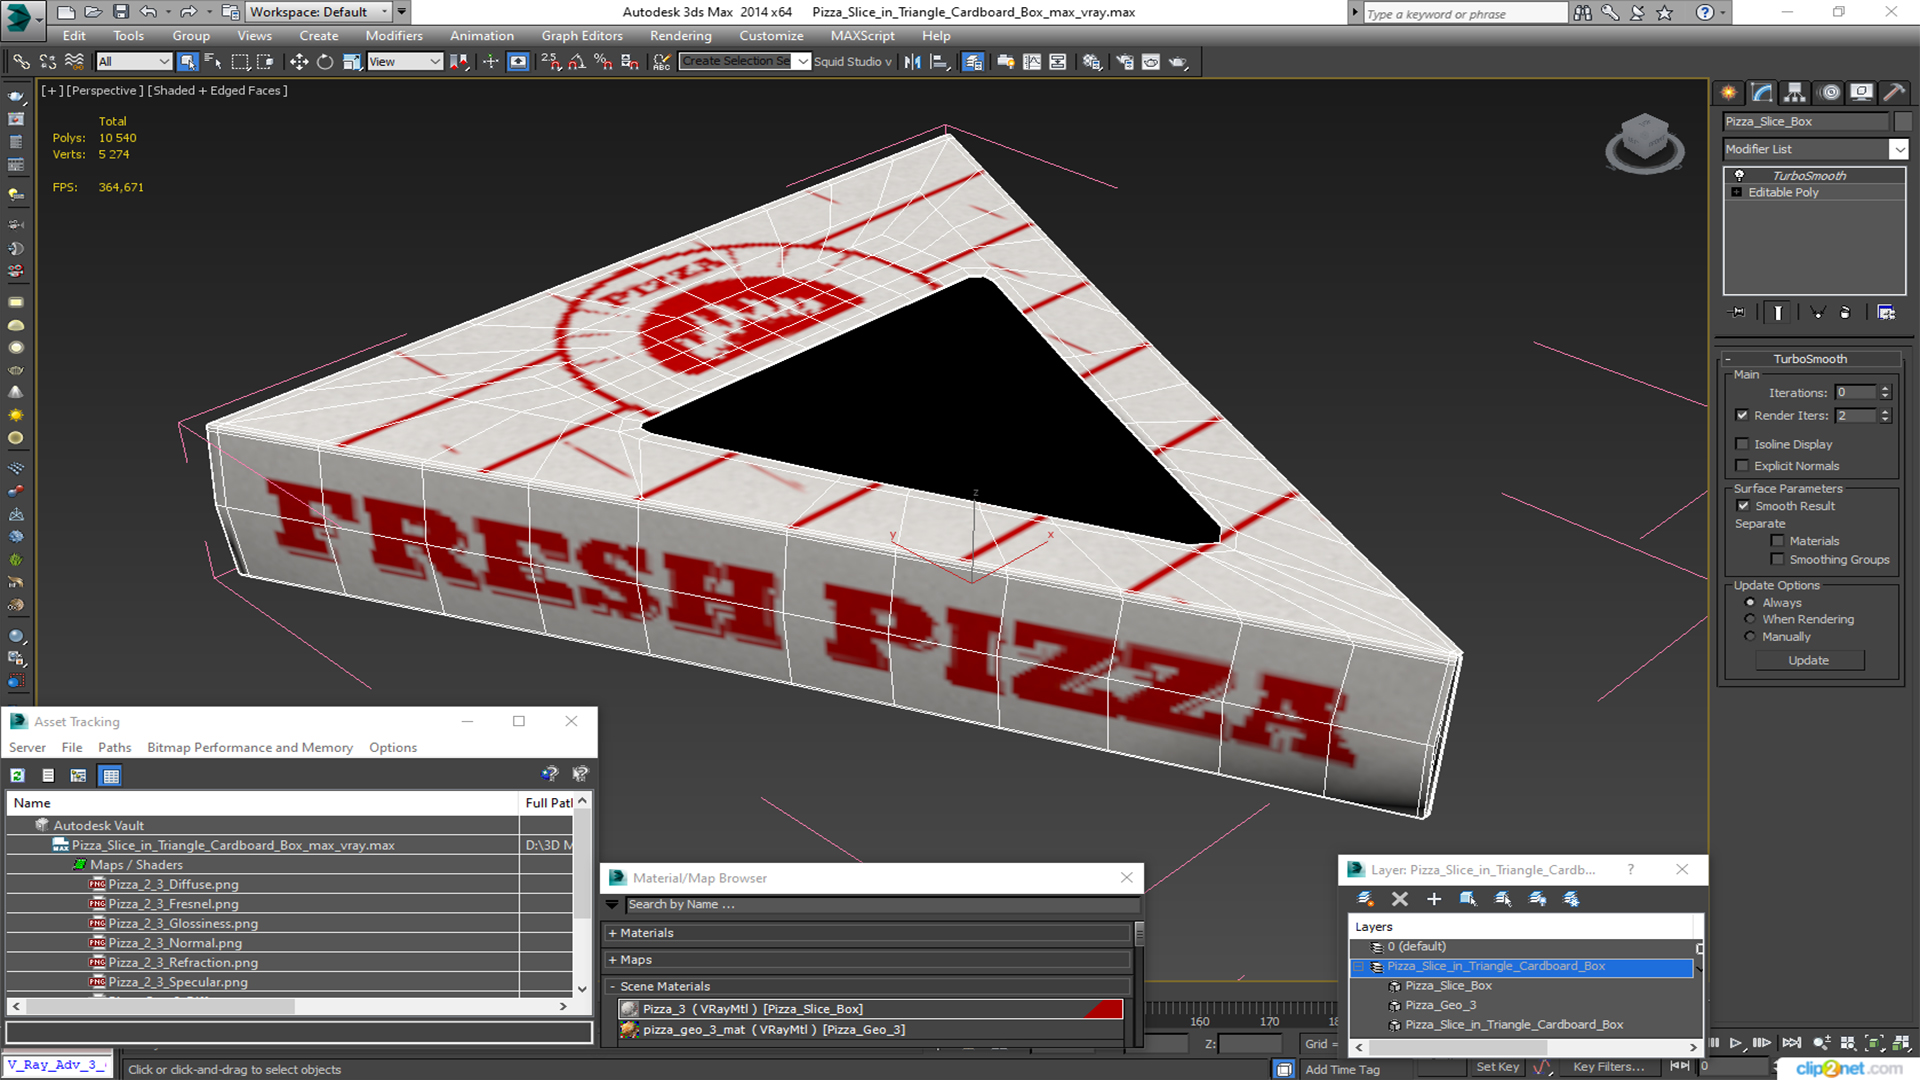Click Make Unique icon under modifier stack
Viewport: 1920px width, 1080px height.
coord(1818,313)
